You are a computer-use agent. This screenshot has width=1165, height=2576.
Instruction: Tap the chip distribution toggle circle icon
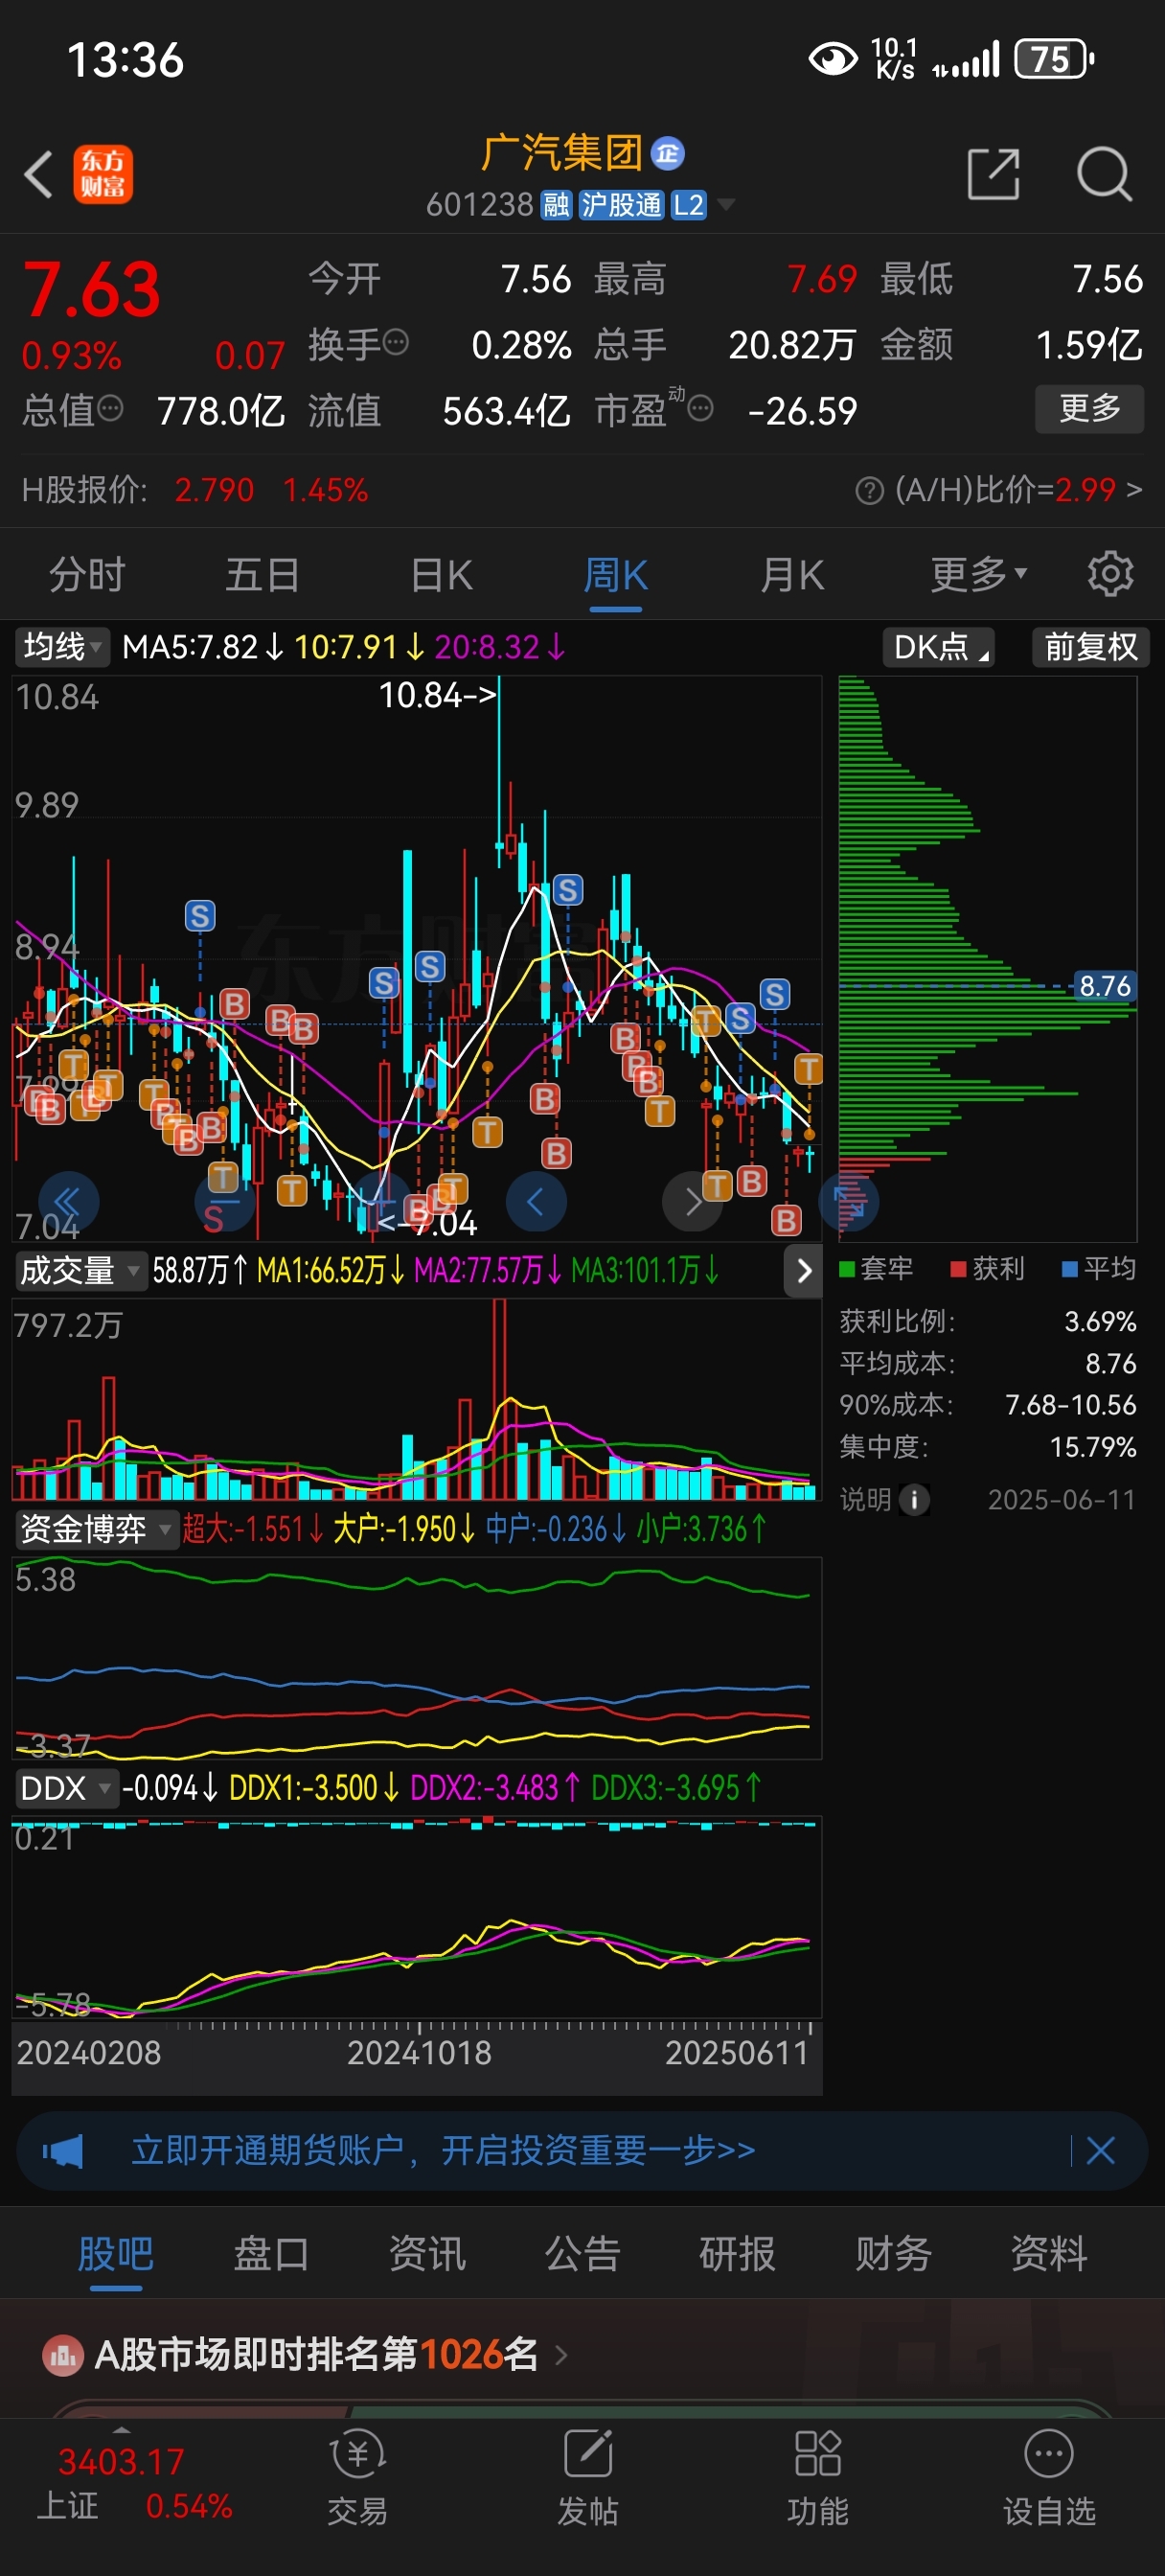(x=849, y=1201)
